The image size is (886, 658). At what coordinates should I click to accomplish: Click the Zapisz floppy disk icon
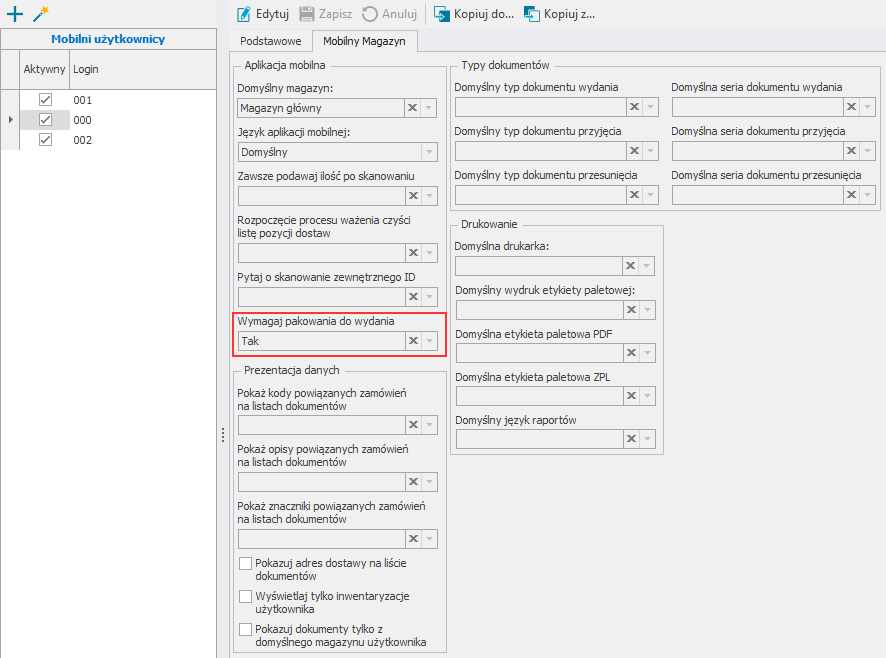(307, 14)
